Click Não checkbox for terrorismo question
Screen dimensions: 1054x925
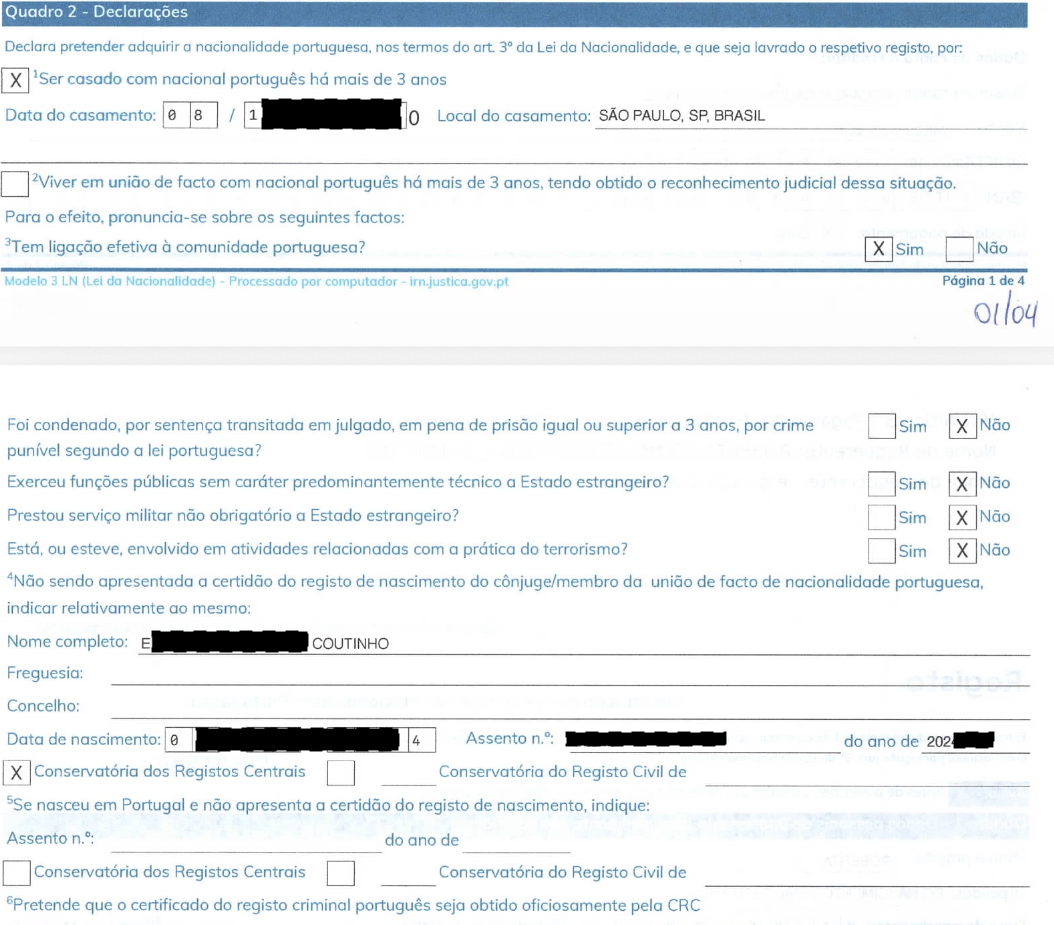961,551
